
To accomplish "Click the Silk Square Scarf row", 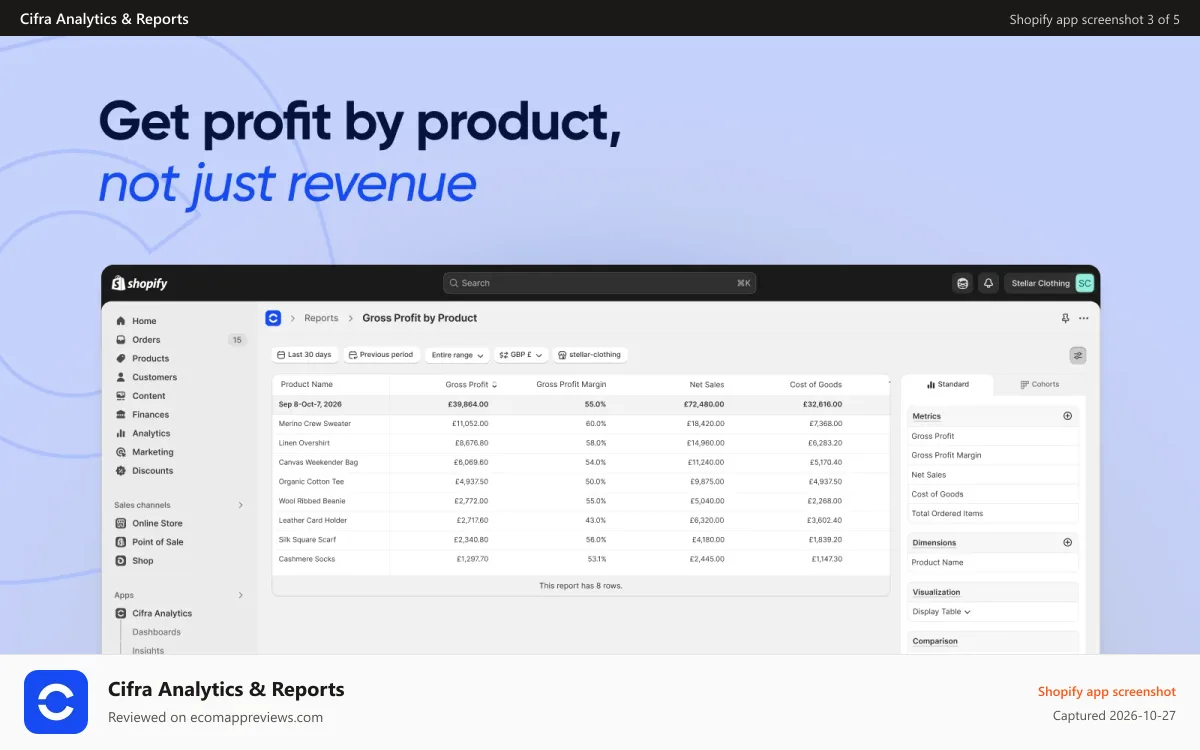I will pos(580,540).
